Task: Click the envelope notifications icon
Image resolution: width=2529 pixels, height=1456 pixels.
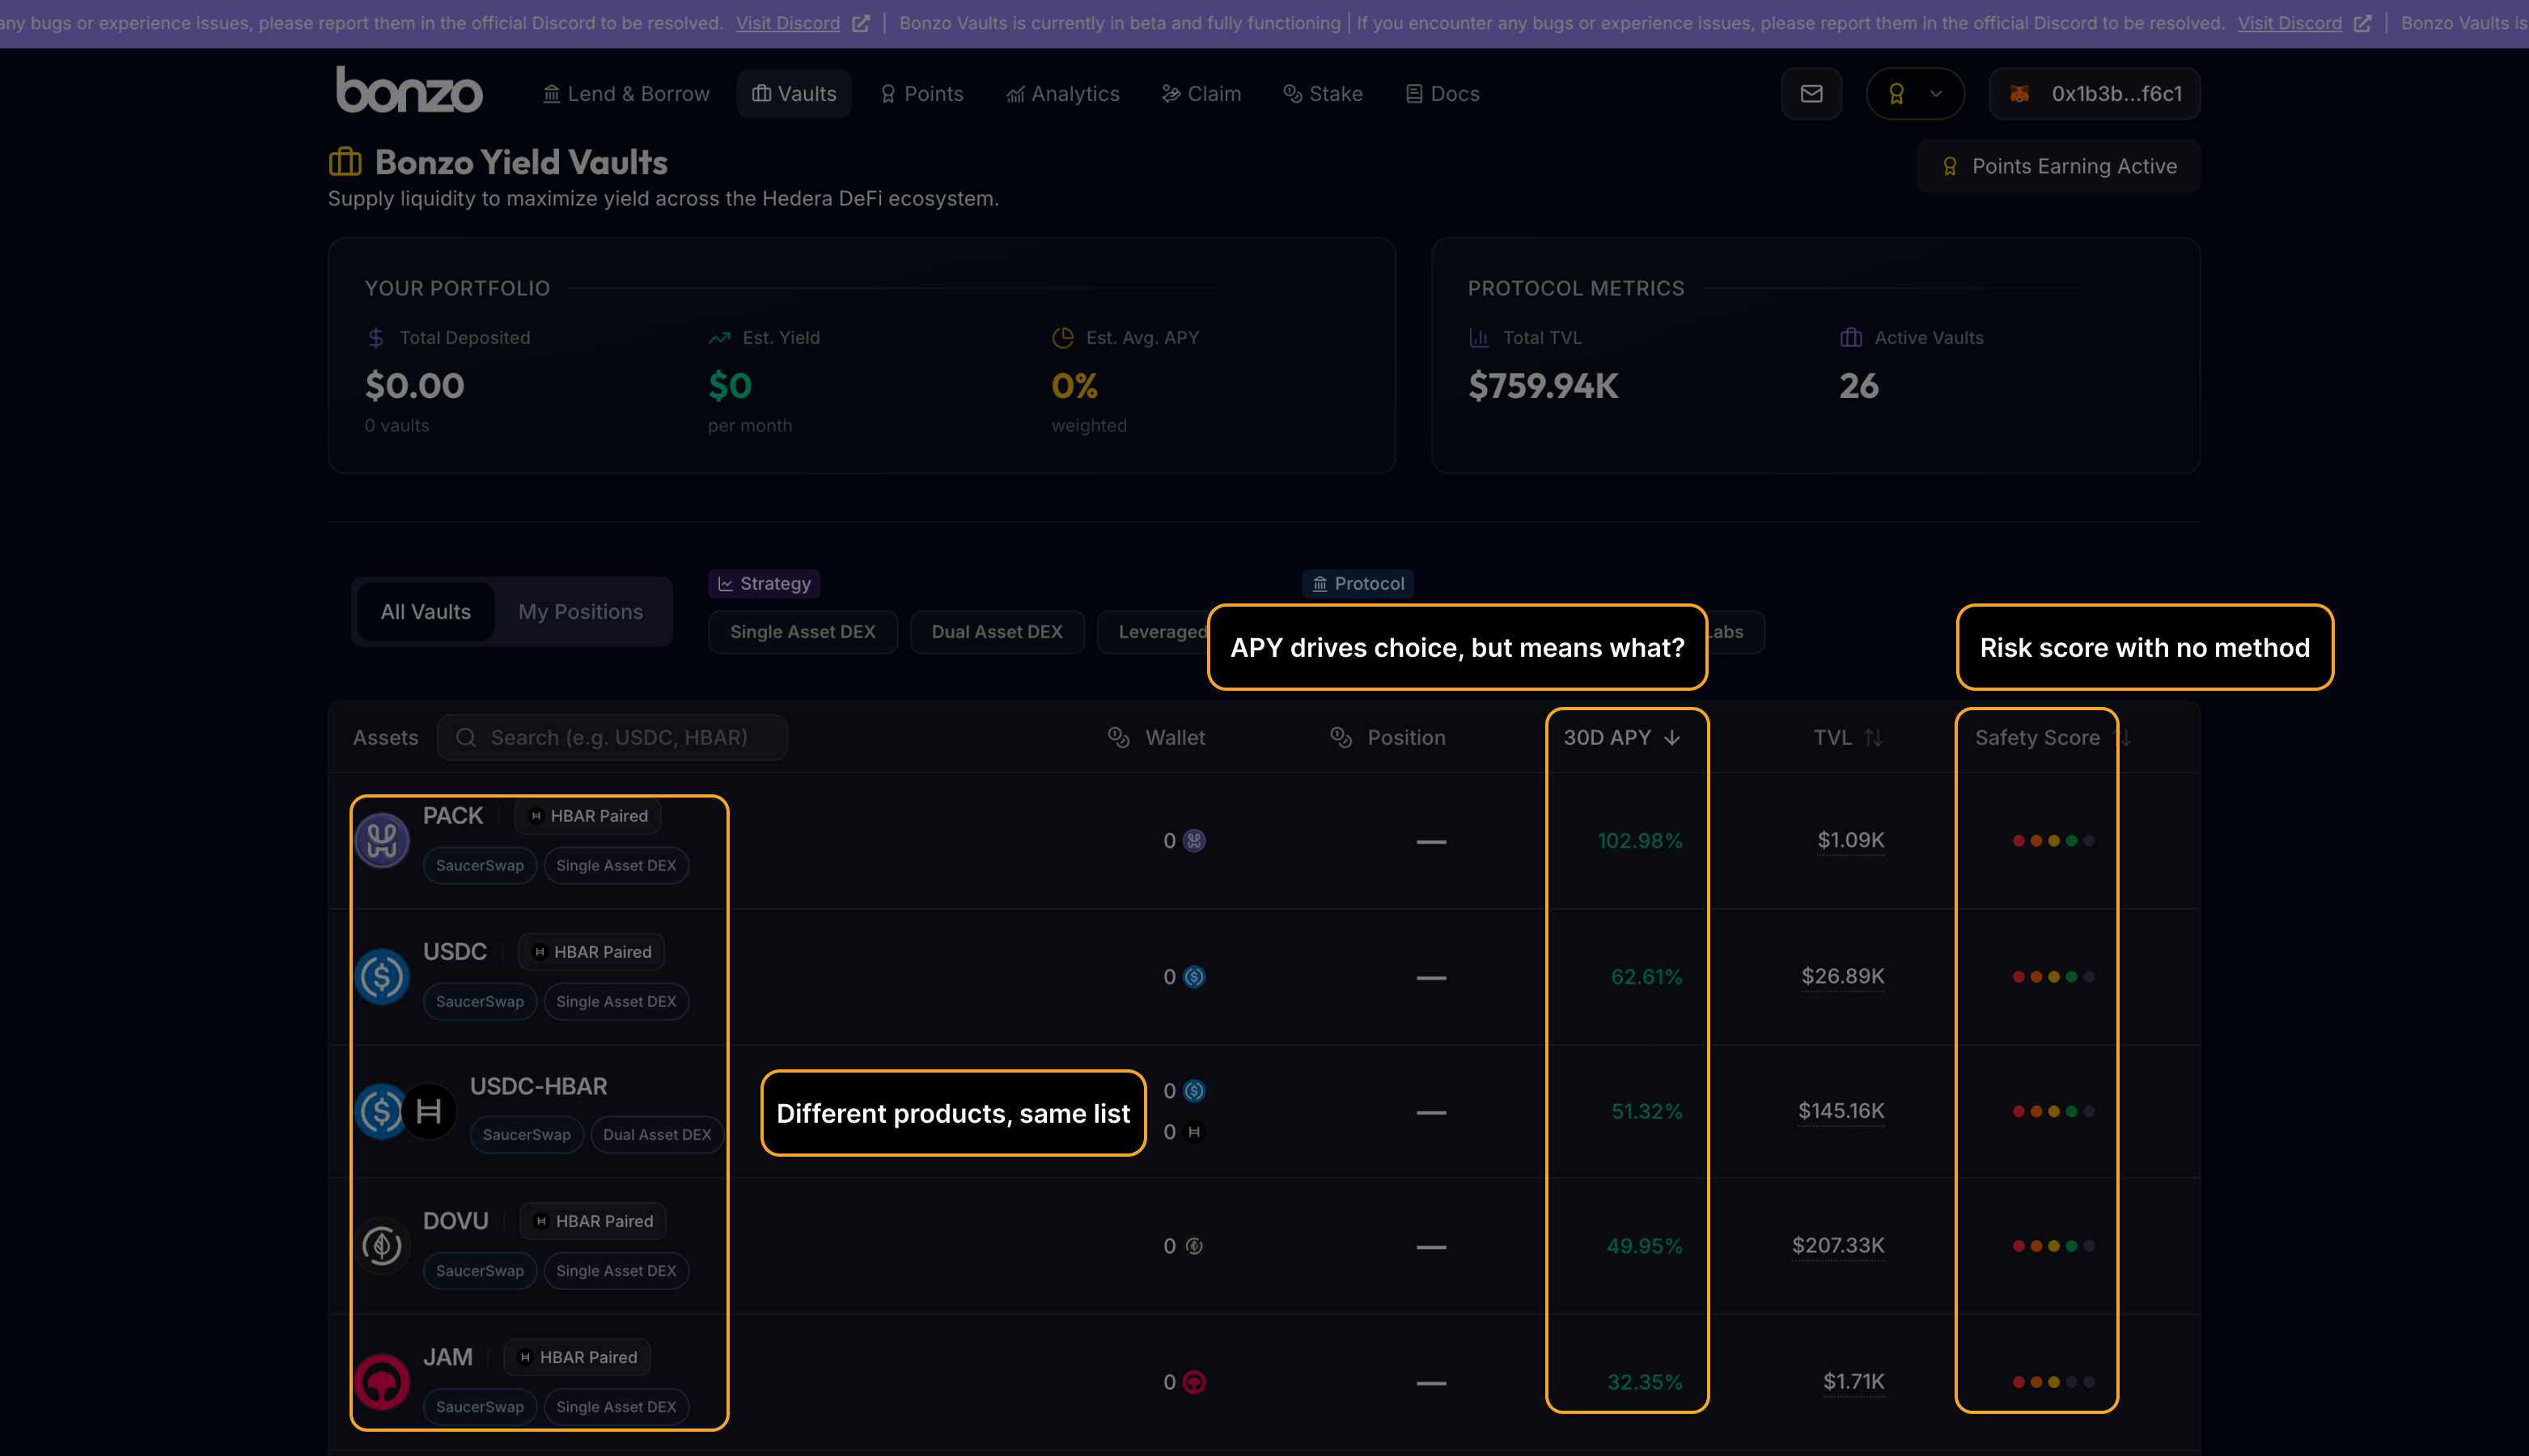Action: click(1811, 94)
